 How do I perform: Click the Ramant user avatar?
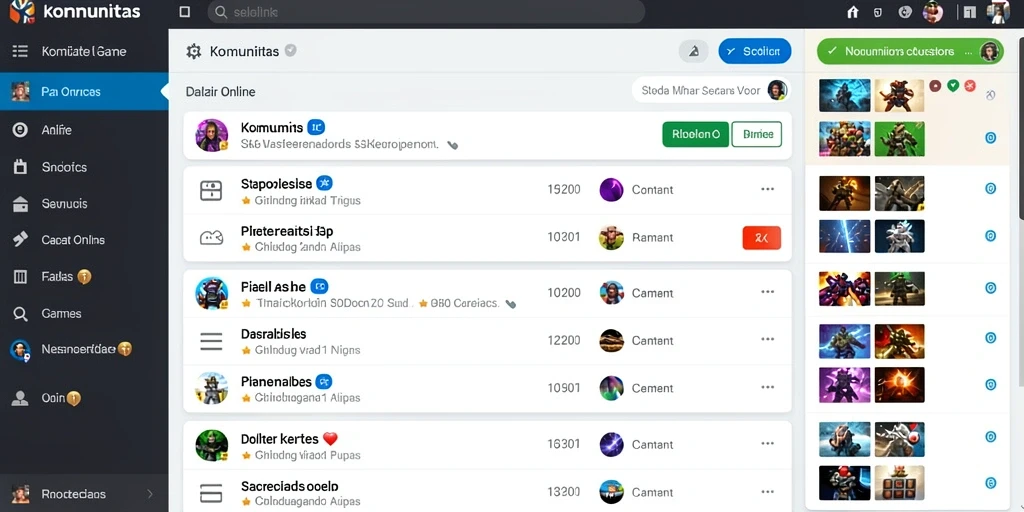611,238
